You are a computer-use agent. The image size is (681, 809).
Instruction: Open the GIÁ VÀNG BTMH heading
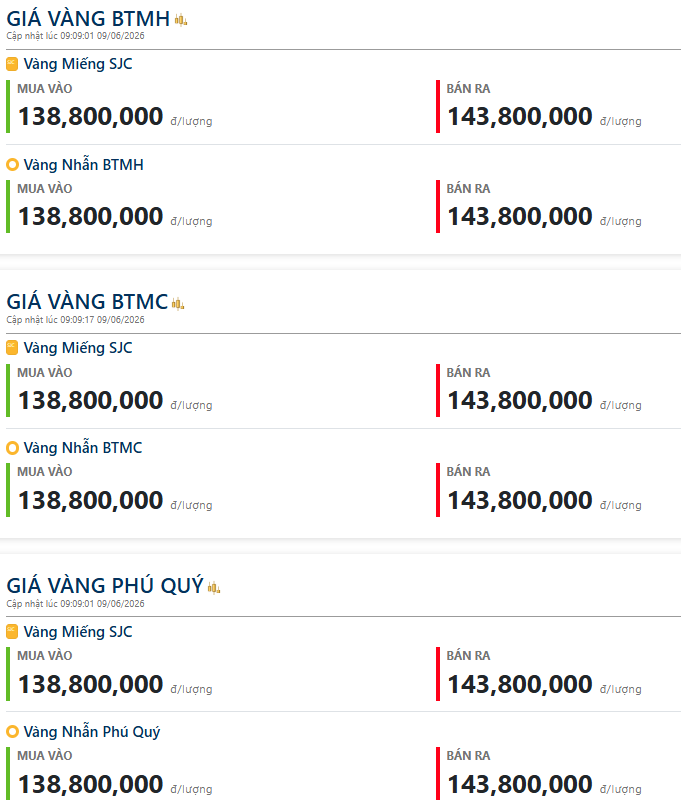click(x=88, y=19)
